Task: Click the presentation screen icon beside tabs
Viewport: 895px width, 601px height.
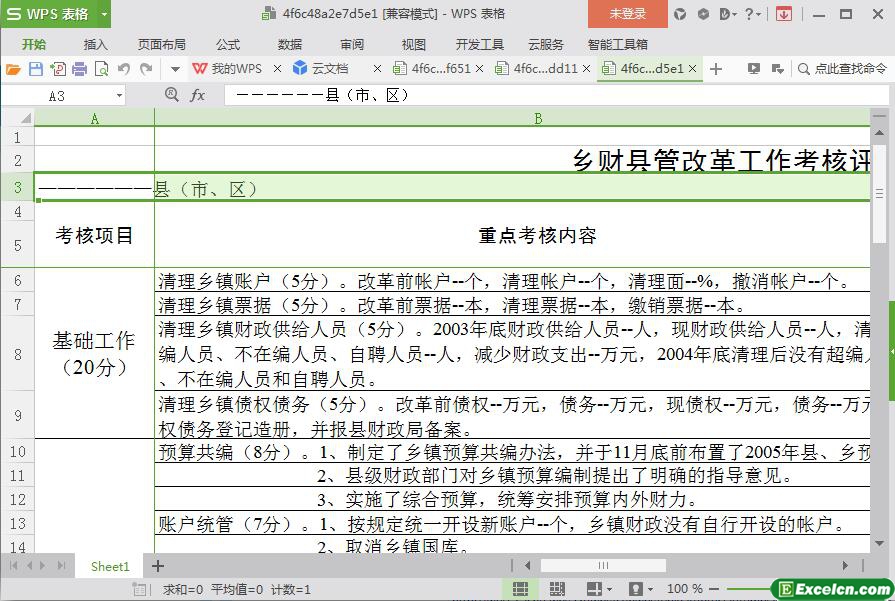Action: (x=754, y=69)
